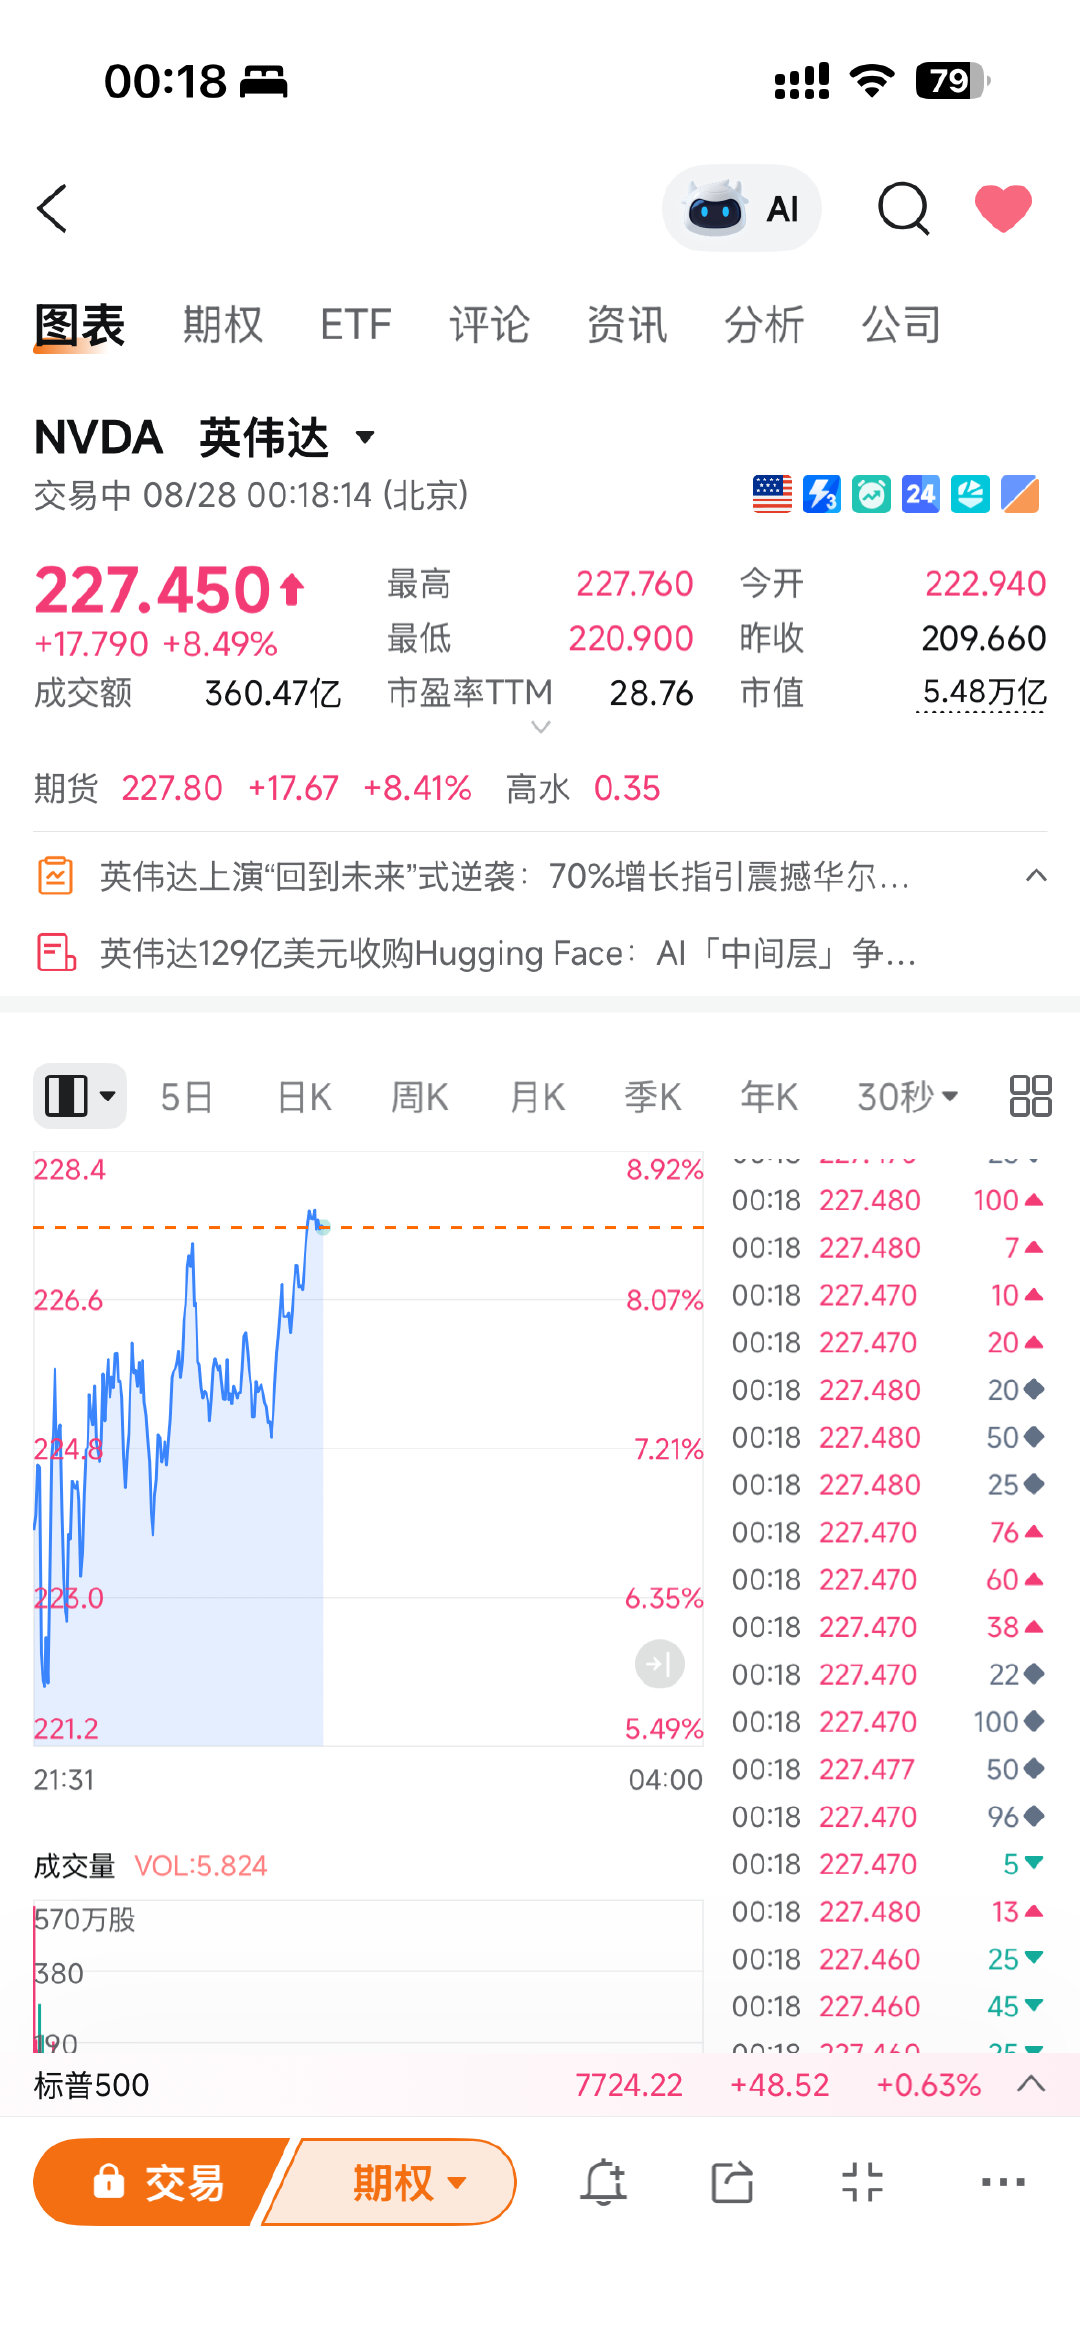Tap the trade row priced 227.477
The image size is (1080, 2341).
[888, 1769]
